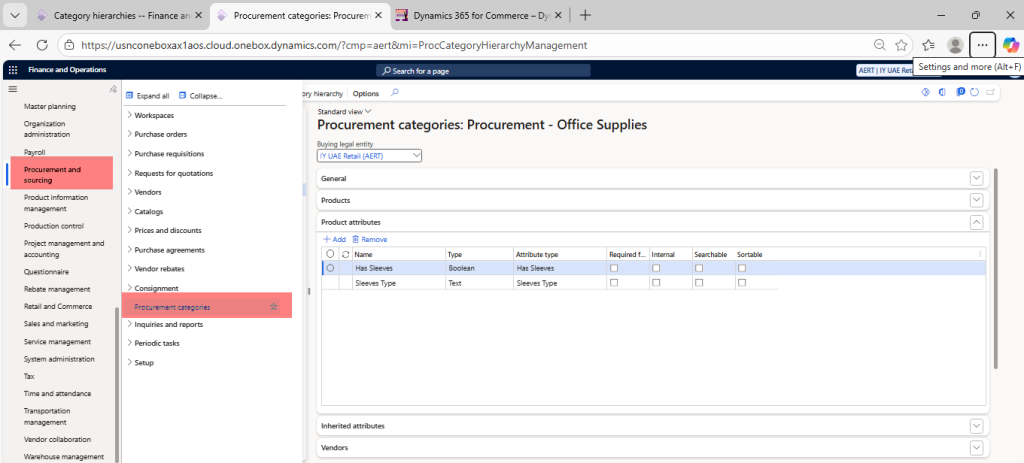1024x463 pixels.
Task: Collapse the navigation pane hamburger icon
Action: coord(13,90)
